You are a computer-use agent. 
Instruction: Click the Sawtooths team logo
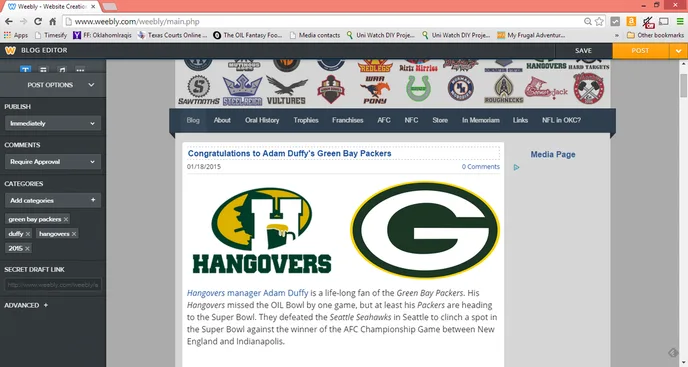click(x=199, y=90)
